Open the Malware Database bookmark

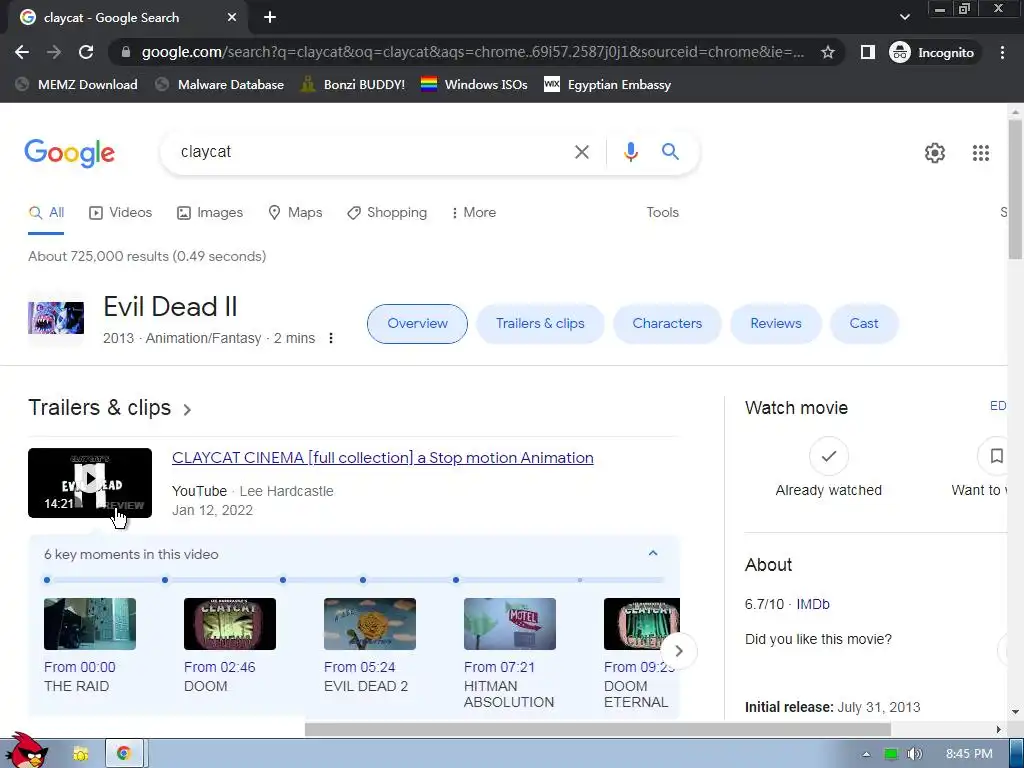pos(220,84)
